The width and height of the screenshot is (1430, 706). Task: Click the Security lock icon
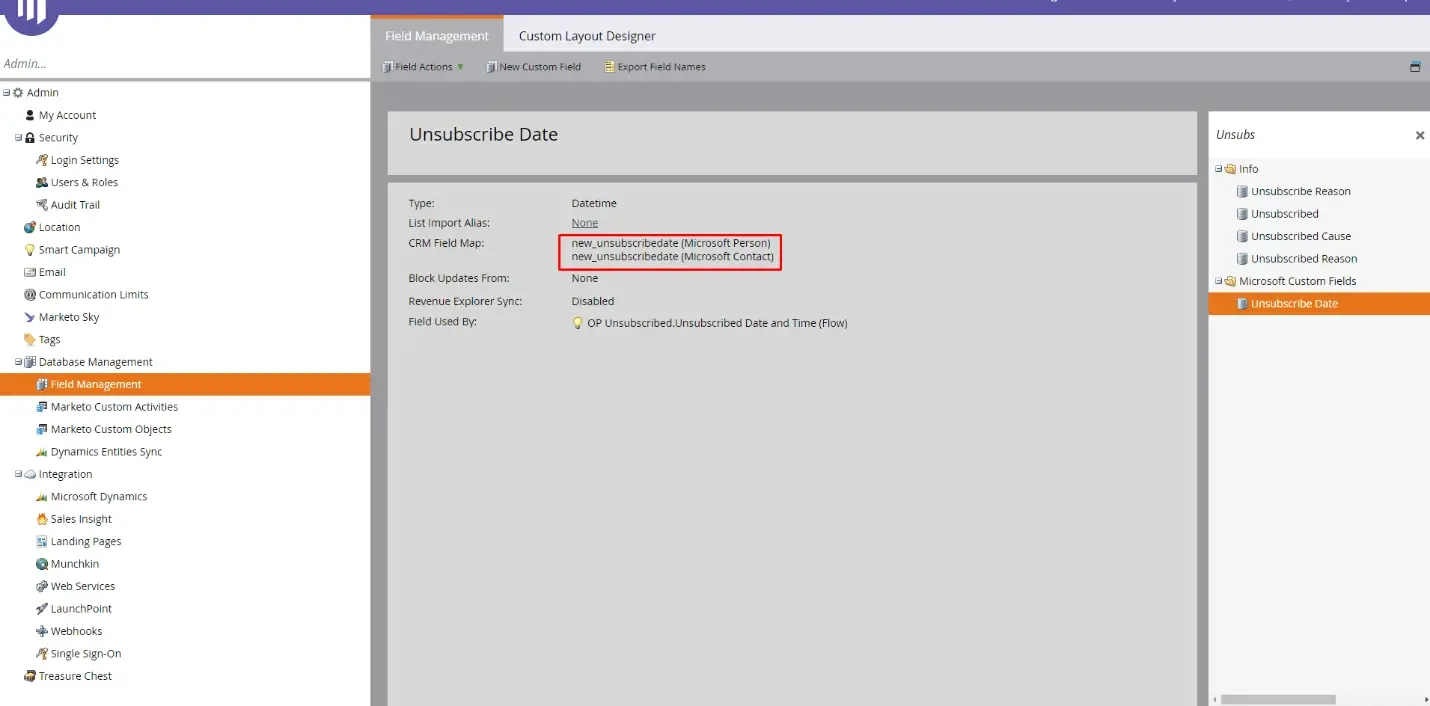[30, 138]
